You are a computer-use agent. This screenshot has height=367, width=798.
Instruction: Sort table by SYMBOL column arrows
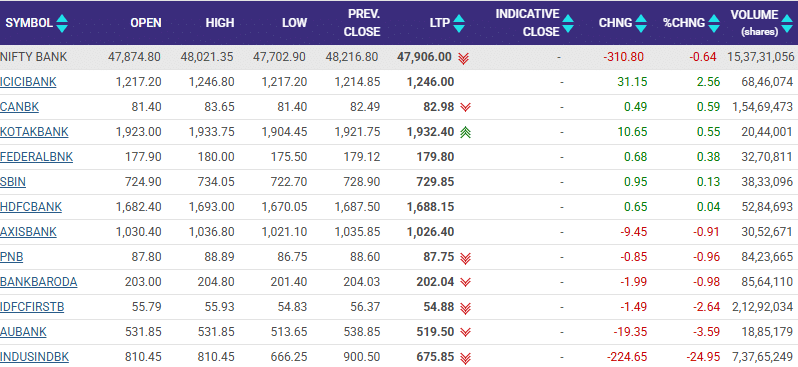[x=62, y=23]
